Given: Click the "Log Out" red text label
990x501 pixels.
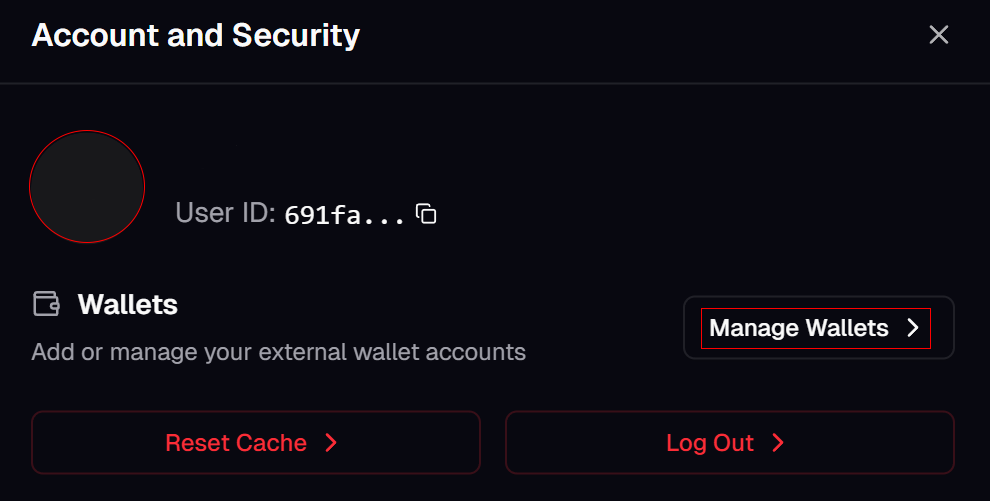Looking at the screenshot, I should click(x=710, y=443).
